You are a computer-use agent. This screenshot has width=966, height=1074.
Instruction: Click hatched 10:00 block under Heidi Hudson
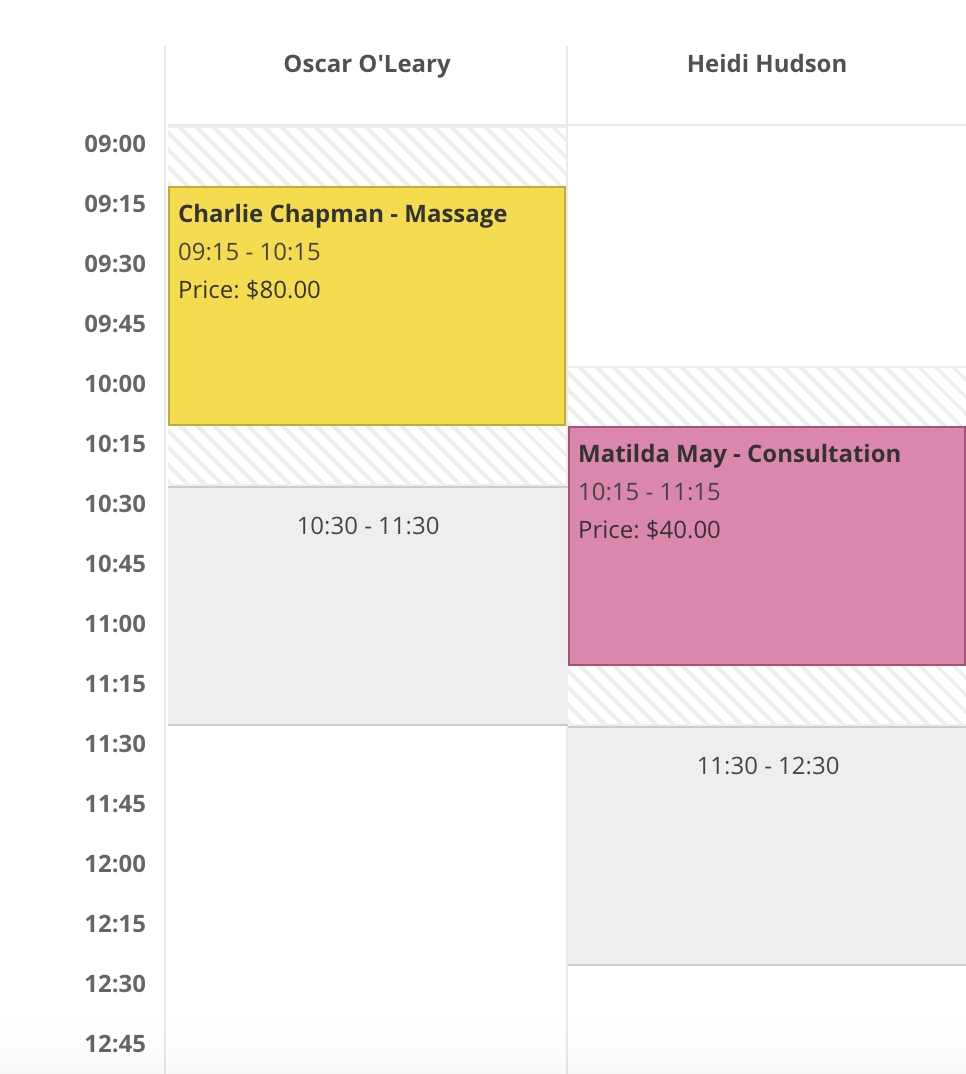[x=767, y=397]
